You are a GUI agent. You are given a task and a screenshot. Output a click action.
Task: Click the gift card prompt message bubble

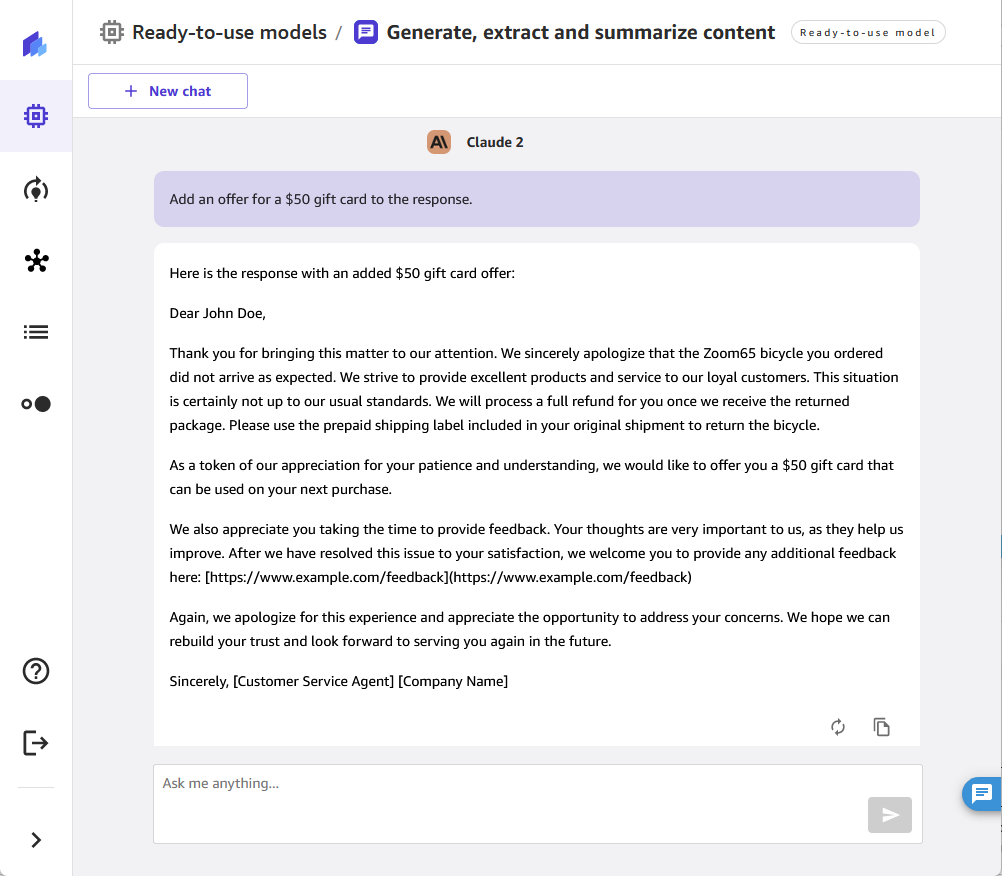(x=536, y=199)
